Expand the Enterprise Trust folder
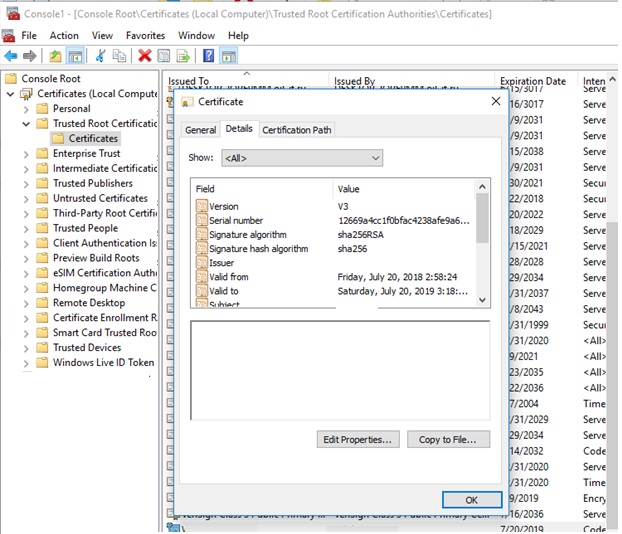The height and width of the screenshot is (534, 622). (x=27, y=154)
